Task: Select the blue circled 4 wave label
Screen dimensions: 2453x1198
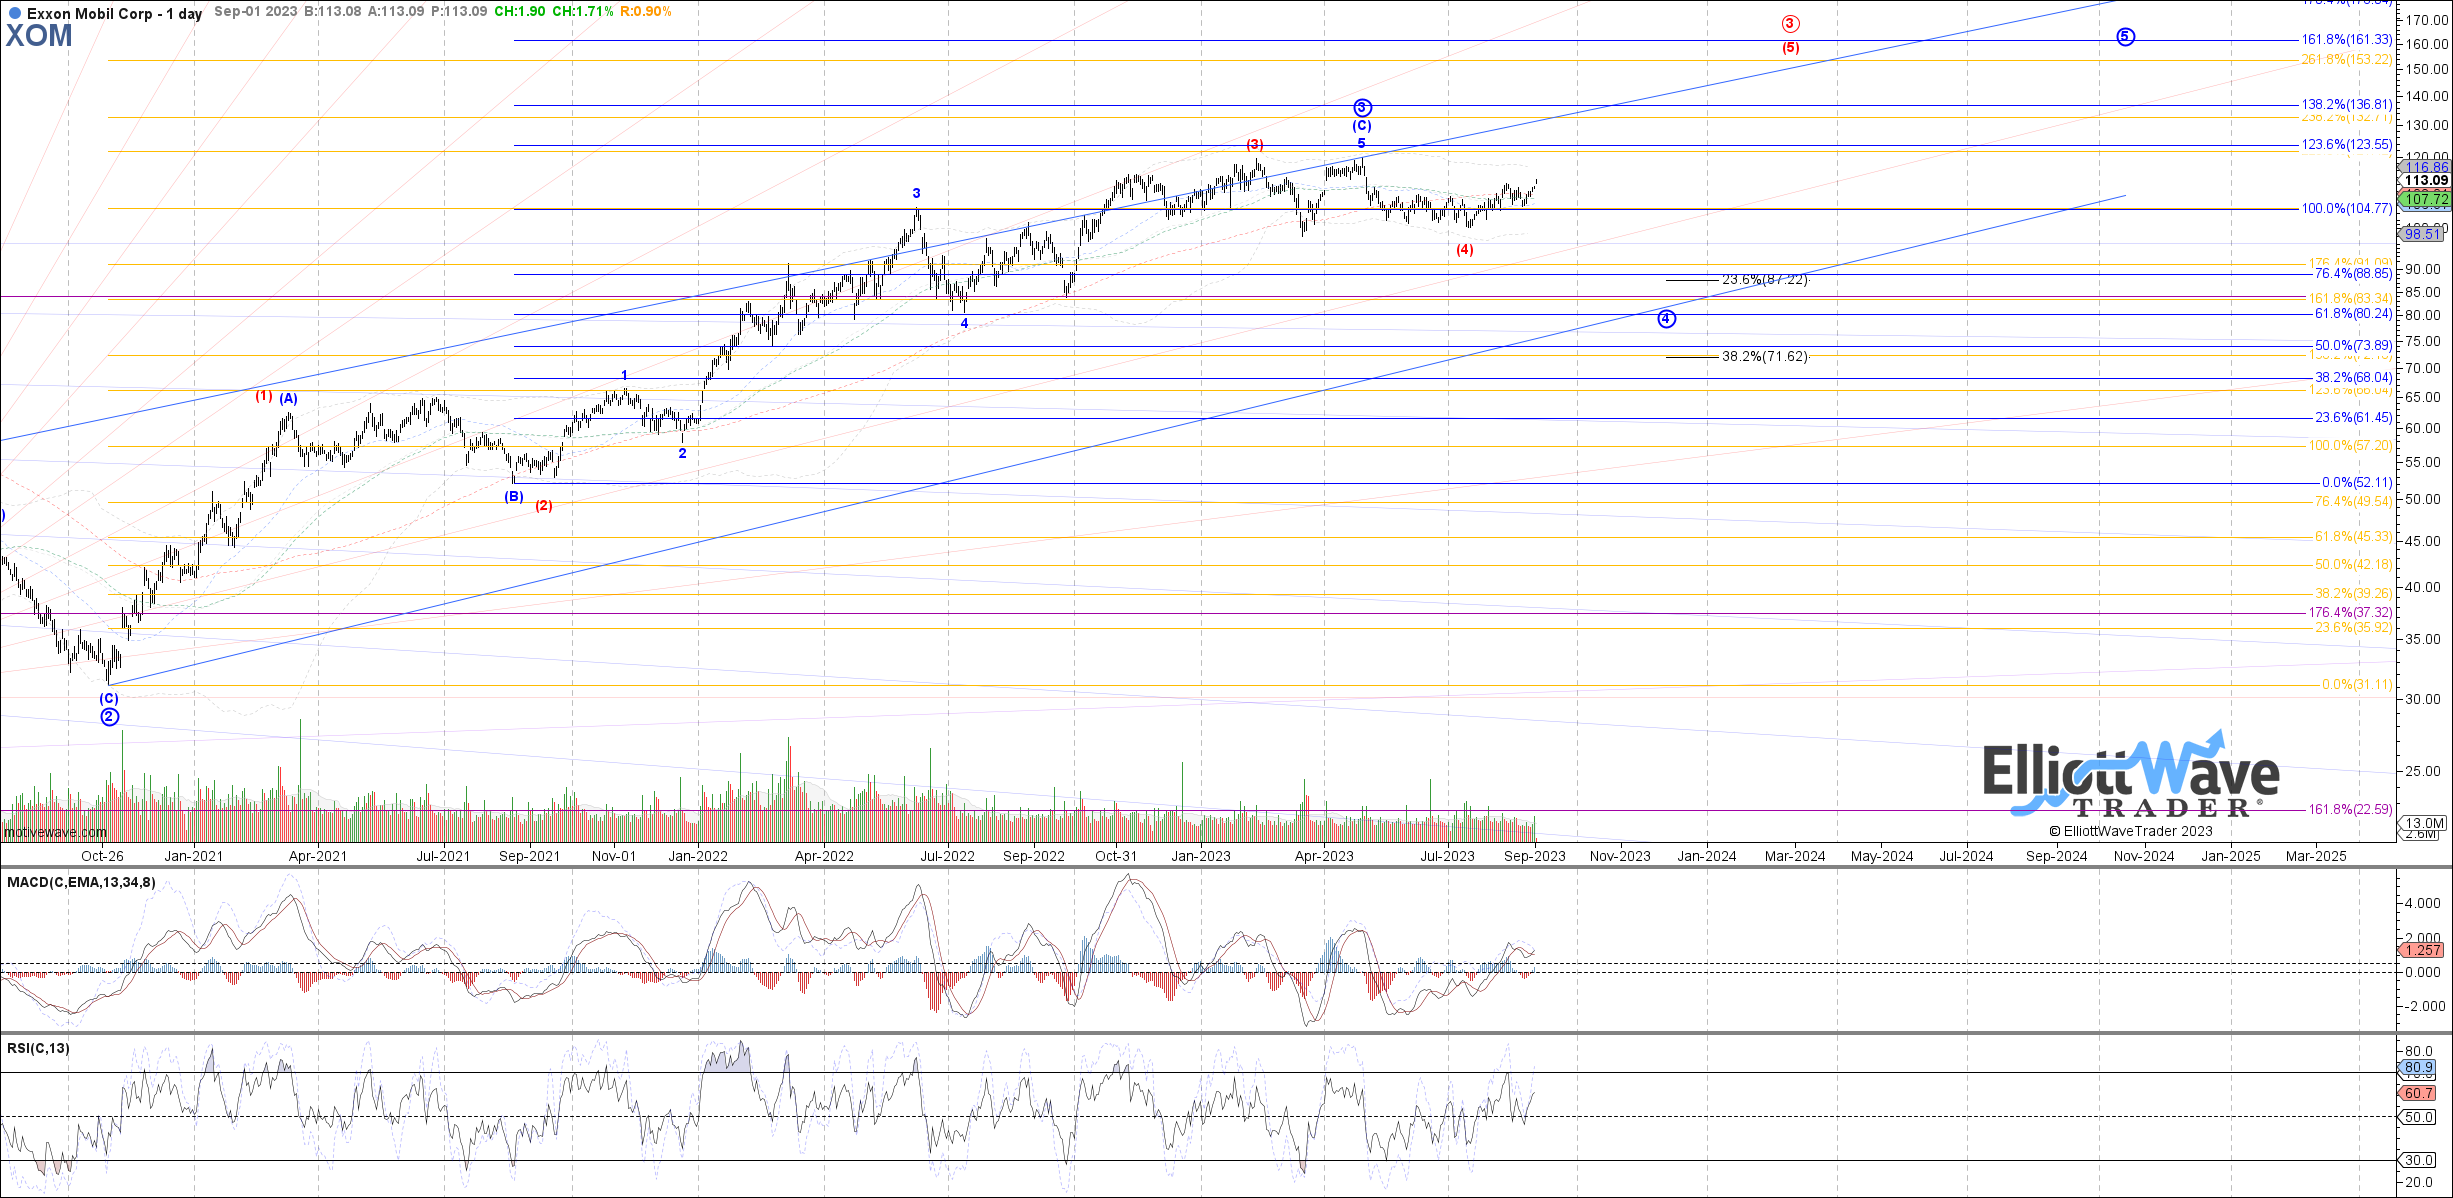Action: [x=1666, y=319]
